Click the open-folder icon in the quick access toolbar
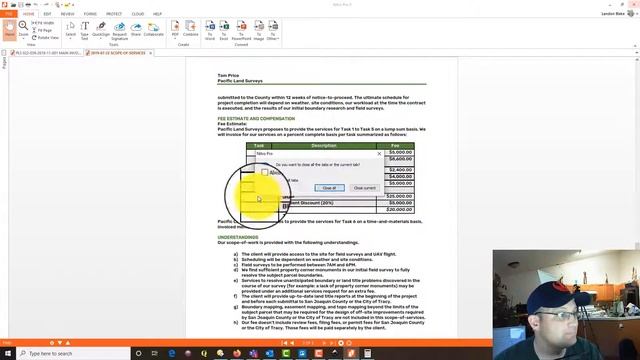 13,4
